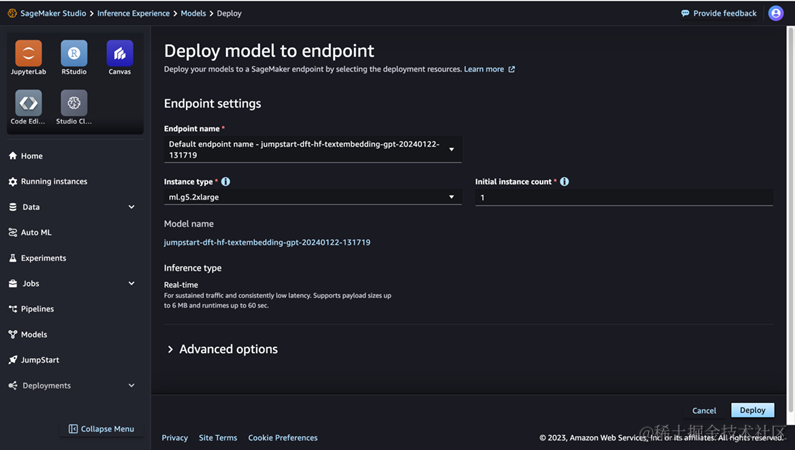Expand Jobs menu chevron

pos(131,283)
